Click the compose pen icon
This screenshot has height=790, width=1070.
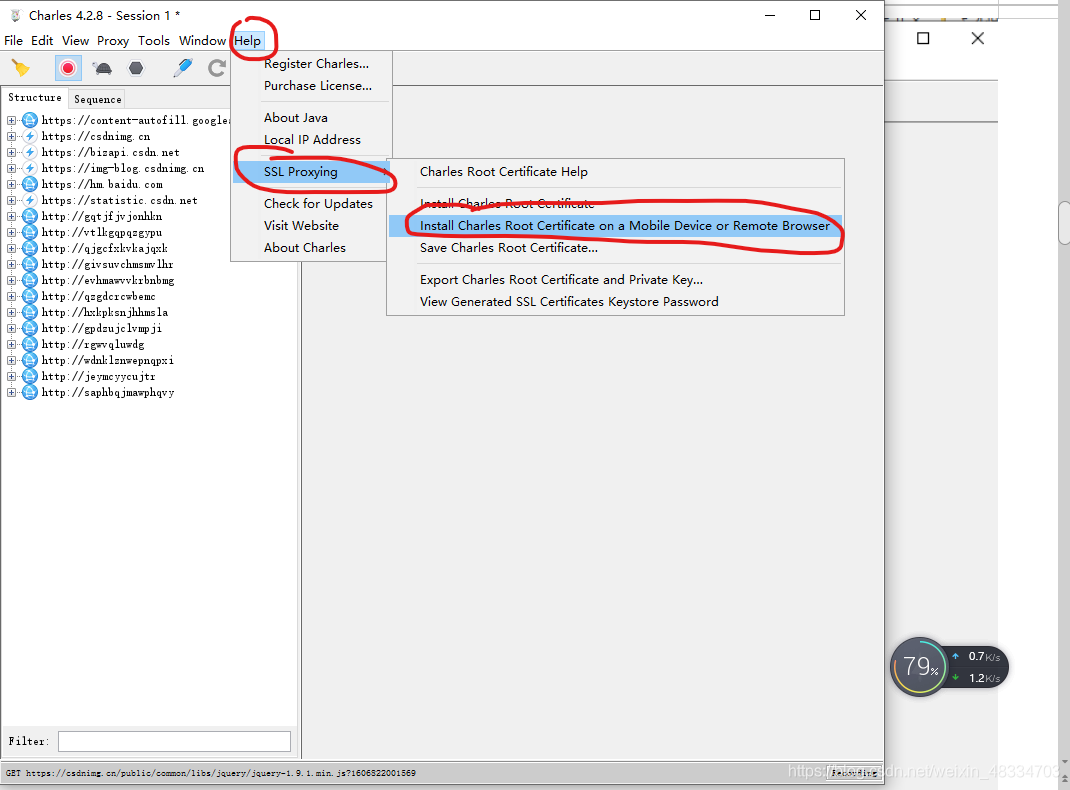click(x=183, y=68)
